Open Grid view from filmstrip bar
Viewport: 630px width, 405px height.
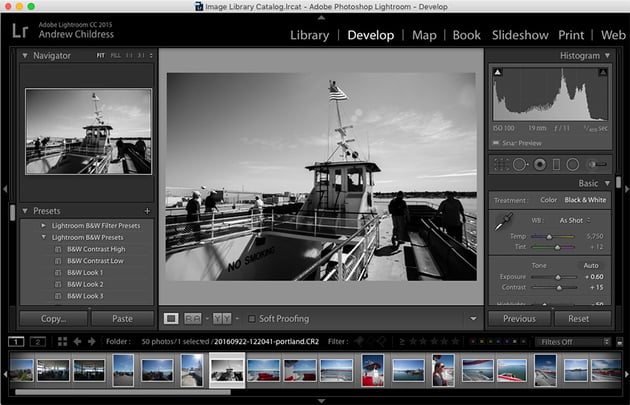click(62, 342)
